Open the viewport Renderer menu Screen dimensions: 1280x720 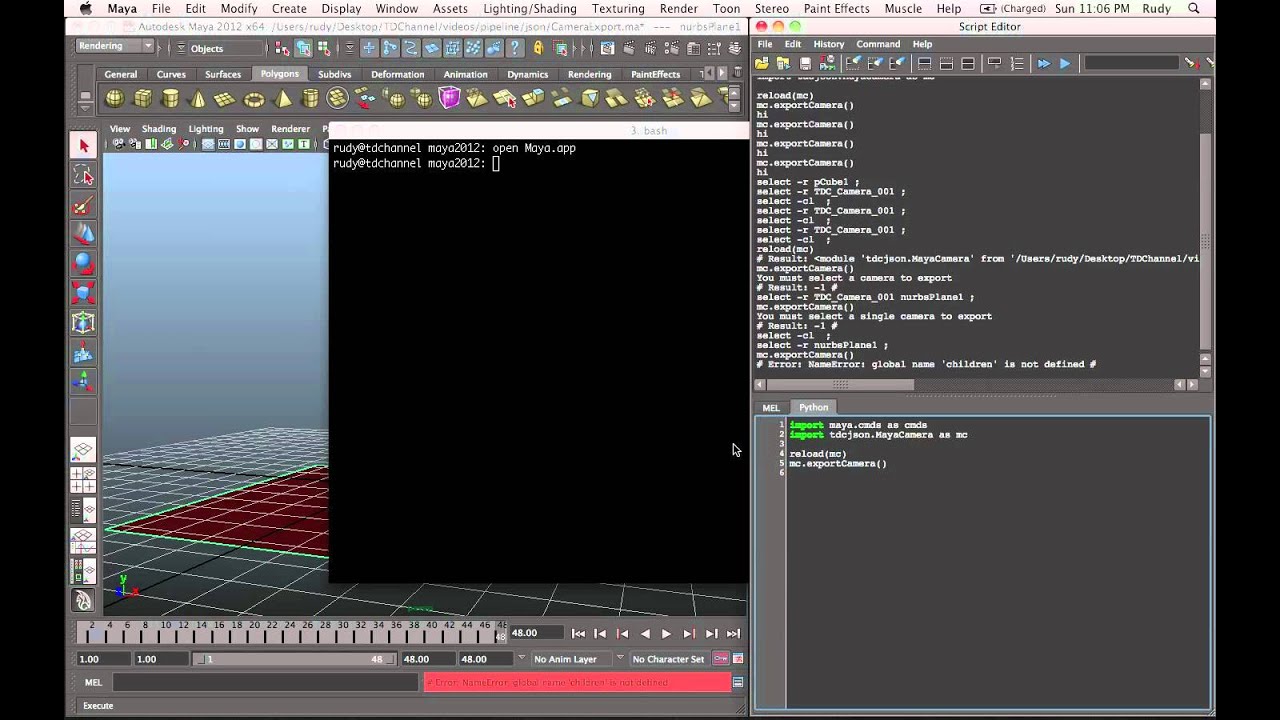pyautogui.click(x=290, y=129)
